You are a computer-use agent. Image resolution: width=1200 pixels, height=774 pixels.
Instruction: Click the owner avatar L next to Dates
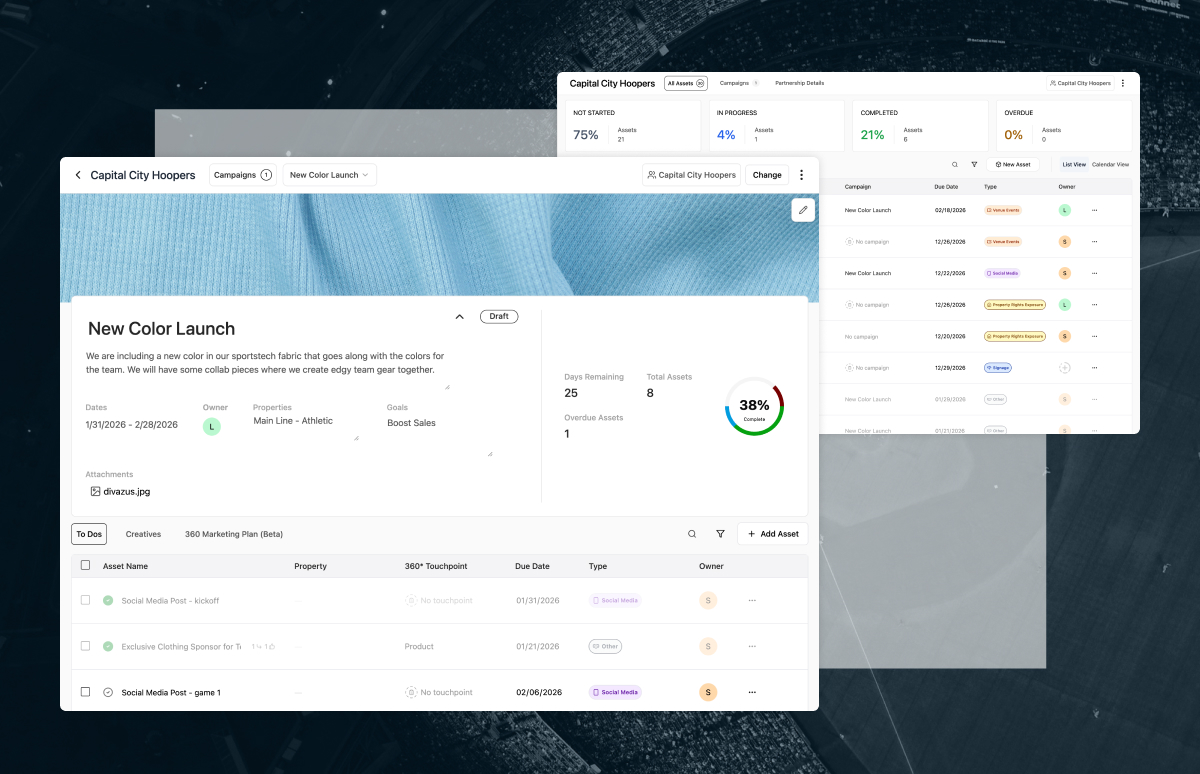211,426
